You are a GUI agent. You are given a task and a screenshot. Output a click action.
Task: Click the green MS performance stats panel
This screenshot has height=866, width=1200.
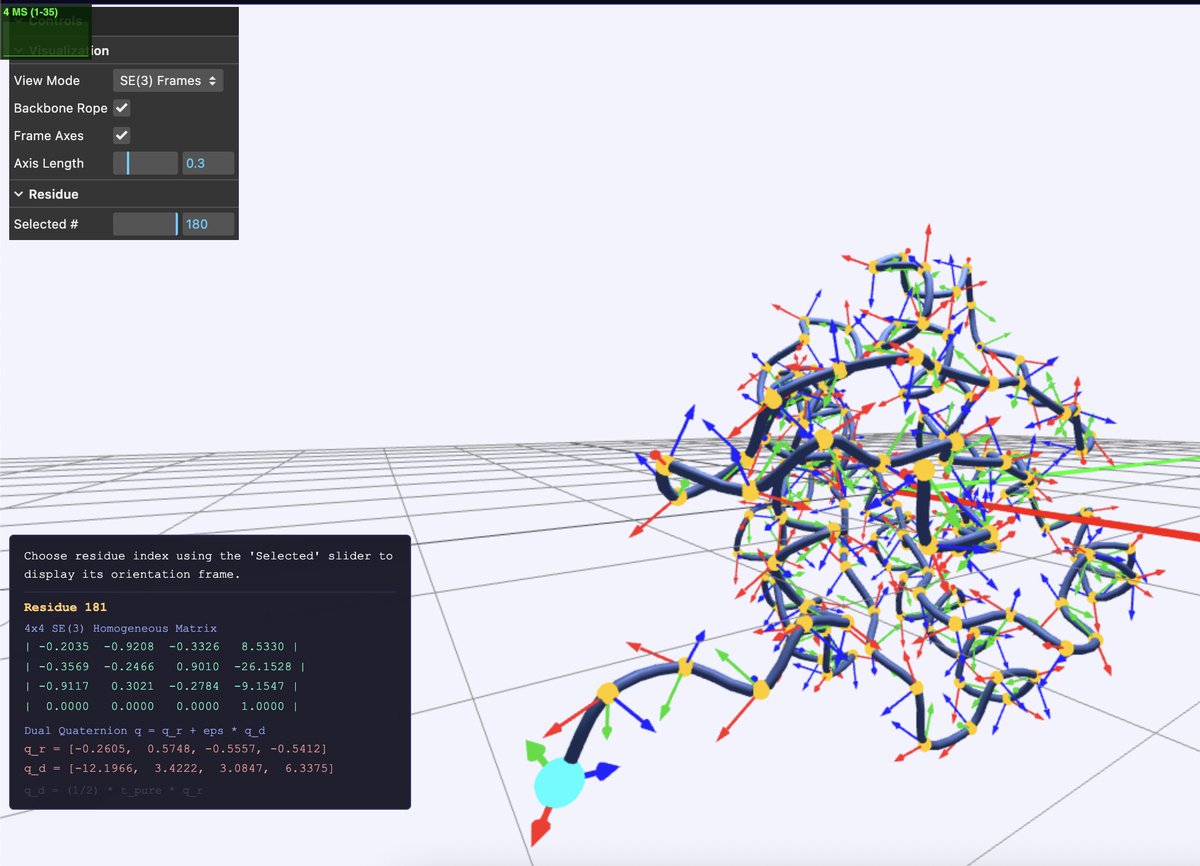(x=46, y=31)
